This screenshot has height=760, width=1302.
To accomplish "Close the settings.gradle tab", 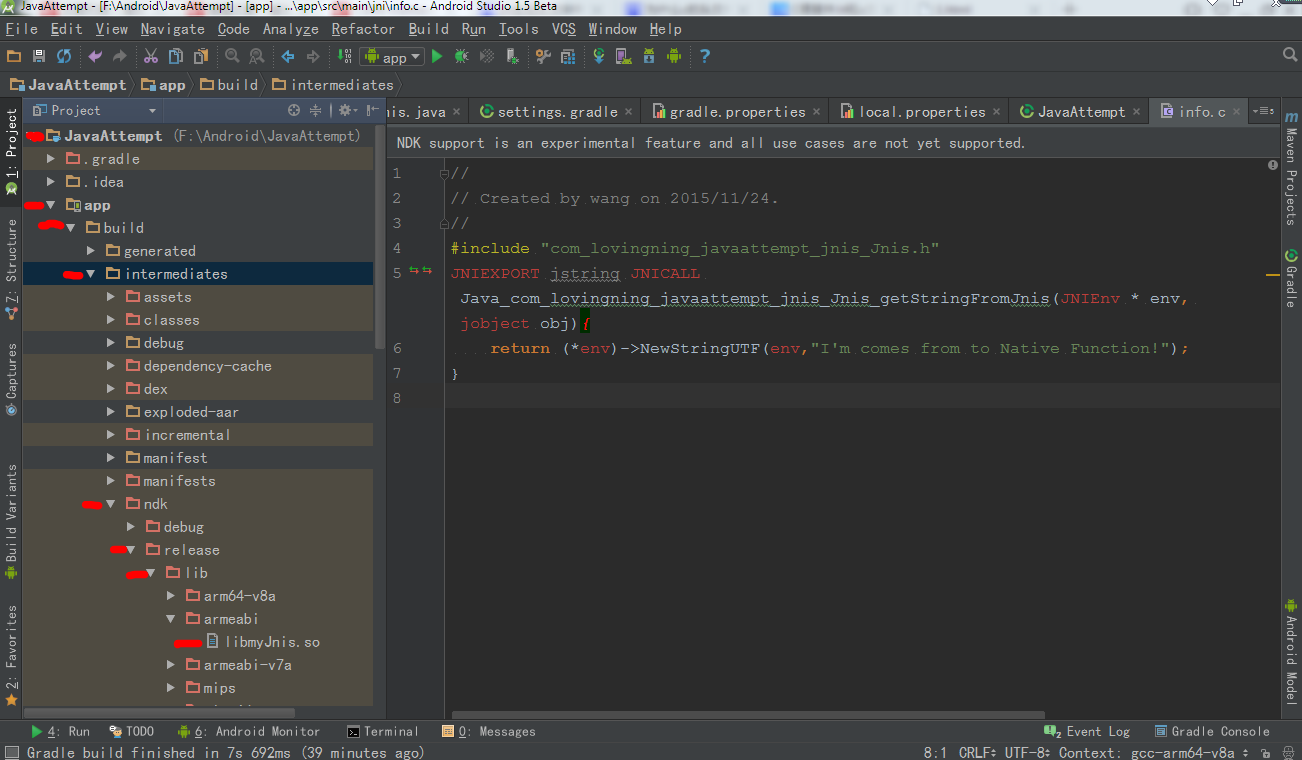I will [x=628, y=112].
